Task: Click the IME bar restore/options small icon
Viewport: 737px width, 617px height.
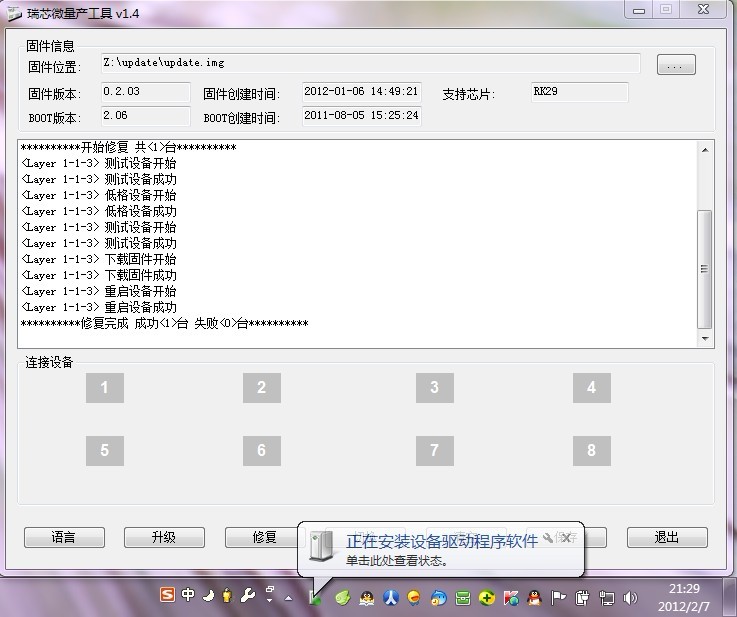Action: pos(270,594)
